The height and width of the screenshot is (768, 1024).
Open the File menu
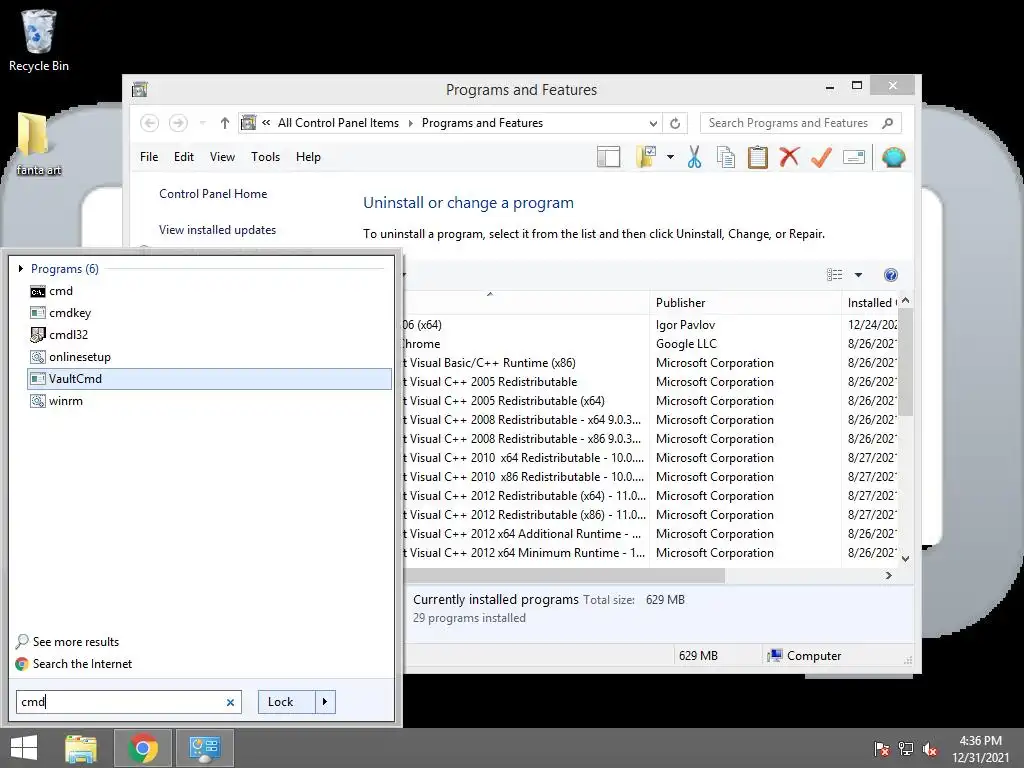149,157
